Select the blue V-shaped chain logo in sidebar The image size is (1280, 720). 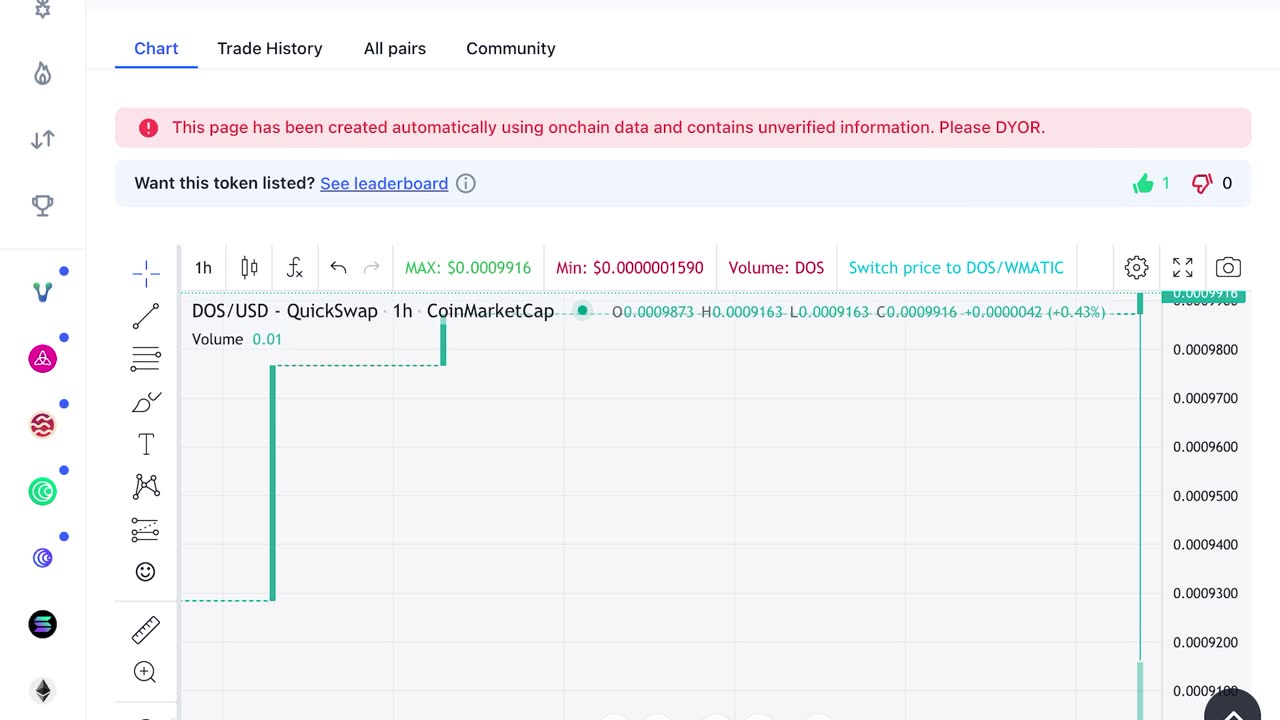coord(42,292)
